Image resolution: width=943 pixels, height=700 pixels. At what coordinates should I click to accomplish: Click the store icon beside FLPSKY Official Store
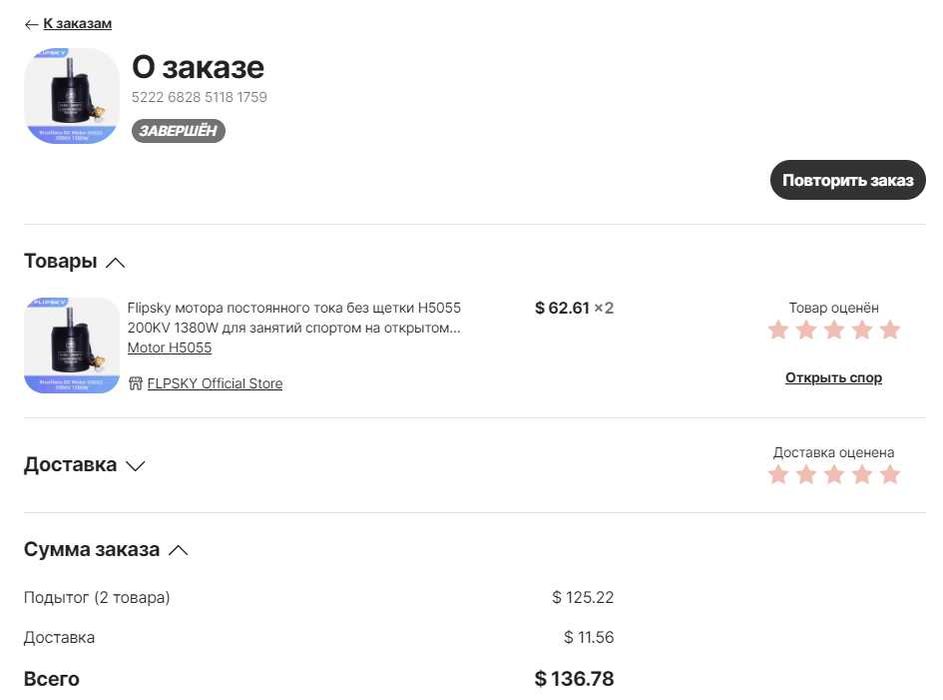pyautogui.click(x=136, y=384)
